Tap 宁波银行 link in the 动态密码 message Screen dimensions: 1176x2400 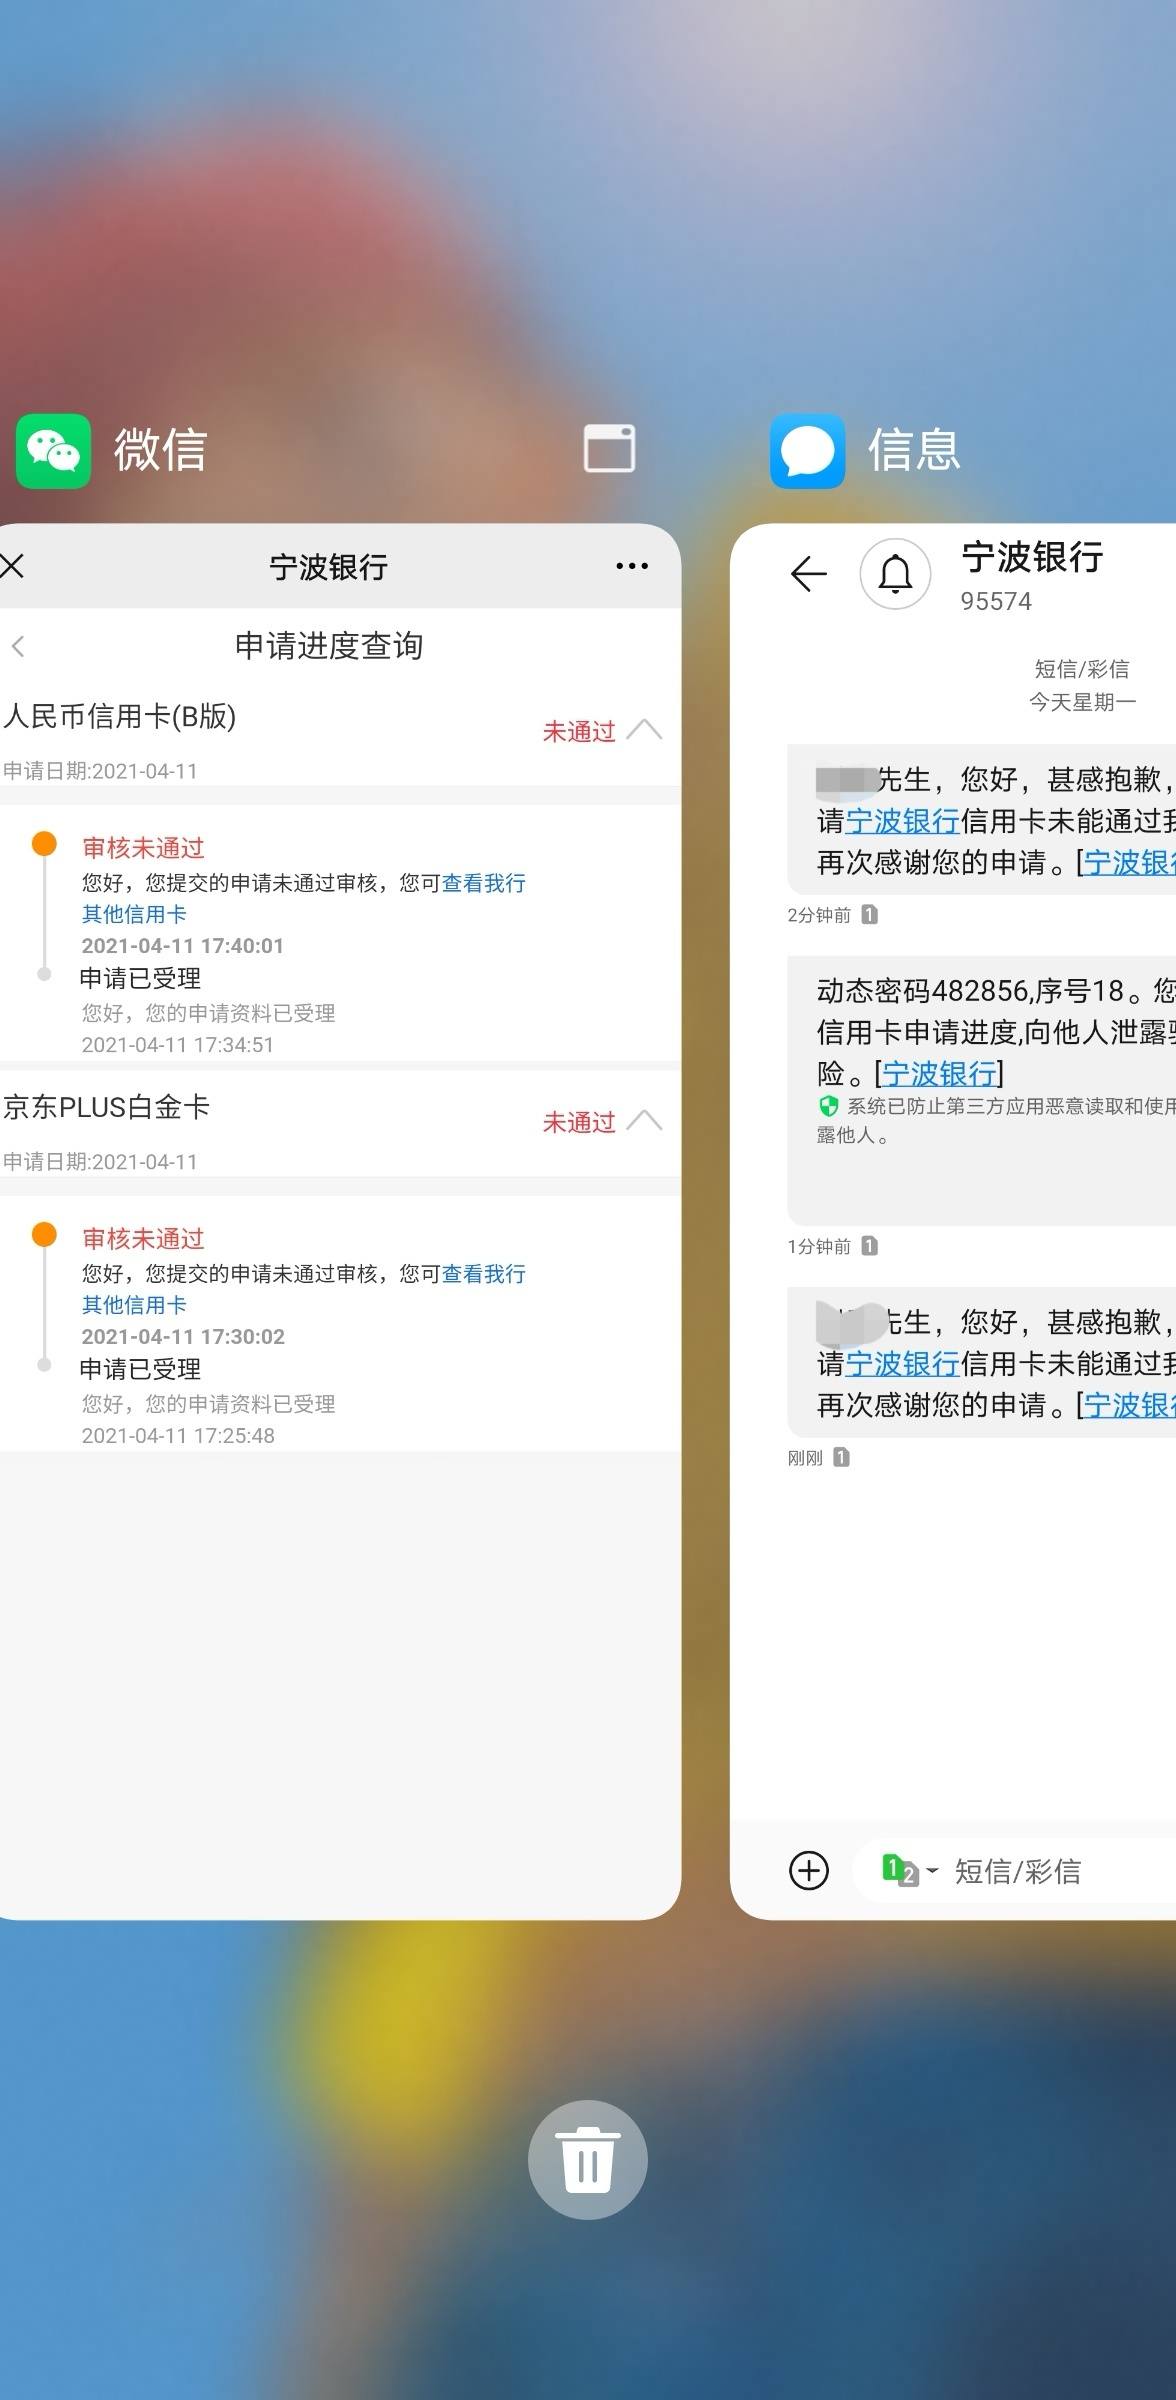pos(939,1073)
